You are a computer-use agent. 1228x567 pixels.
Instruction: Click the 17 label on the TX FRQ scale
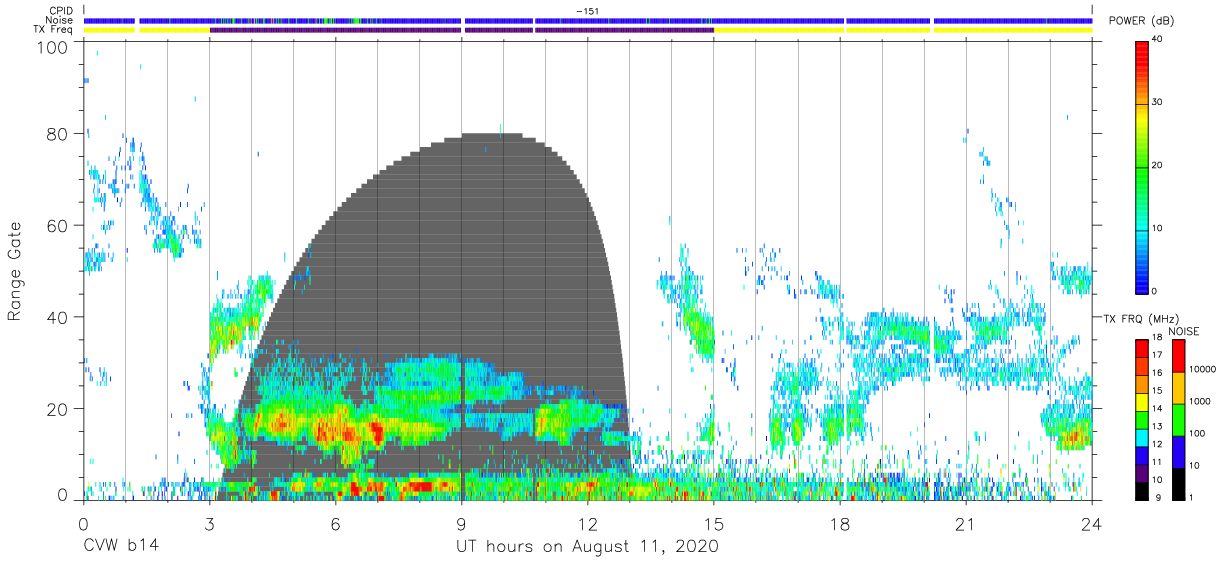1157,355
